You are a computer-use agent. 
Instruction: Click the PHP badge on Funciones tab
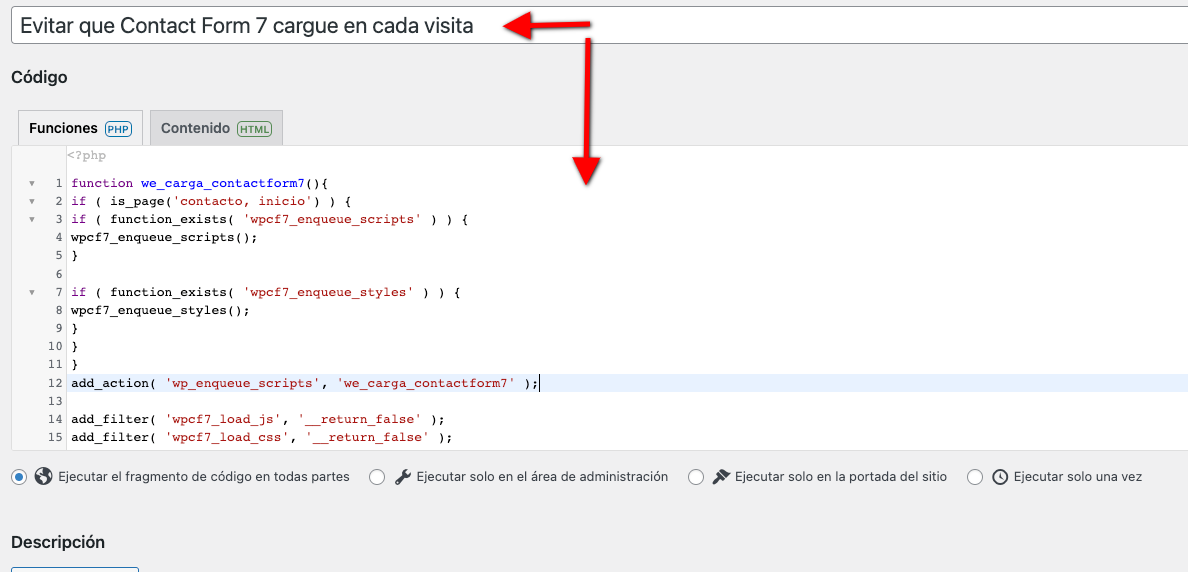click(x=118, y=129)
